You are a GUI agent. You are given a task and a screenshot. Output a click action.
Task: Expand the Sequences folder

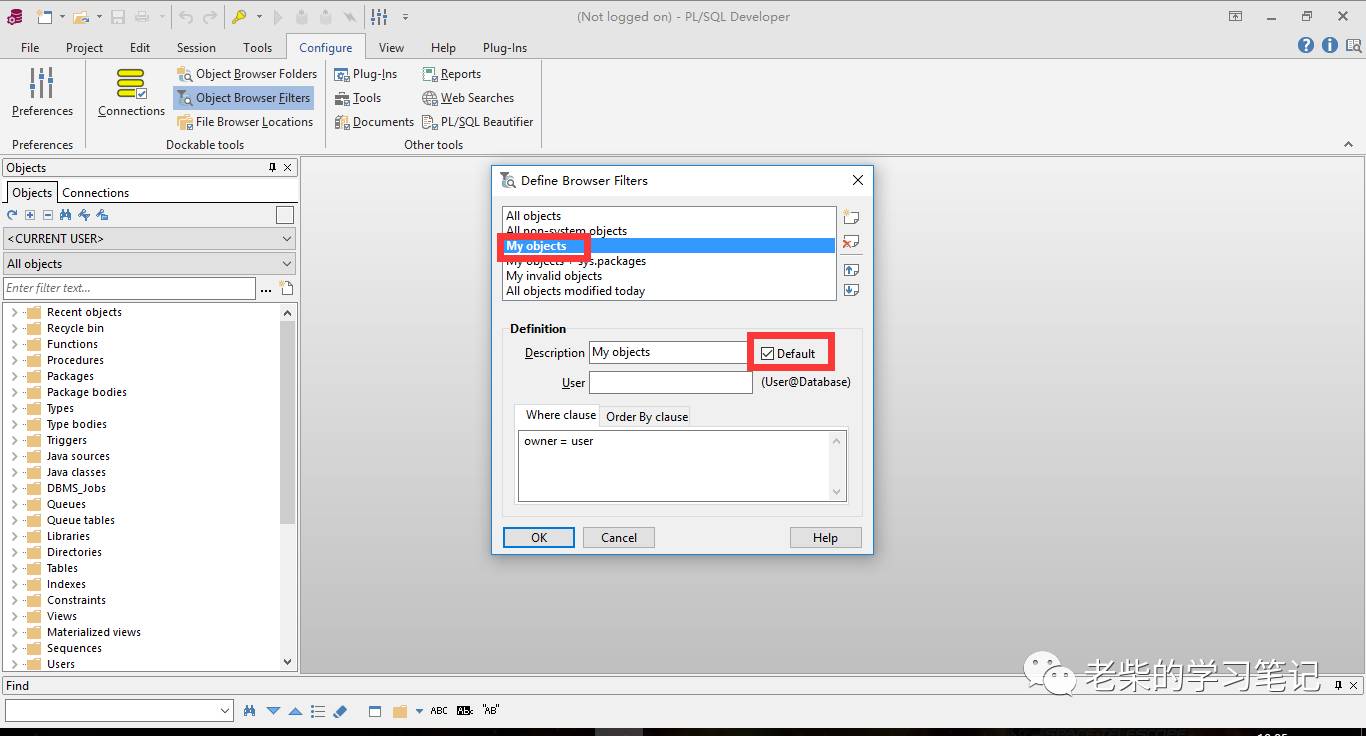[14, 648]
